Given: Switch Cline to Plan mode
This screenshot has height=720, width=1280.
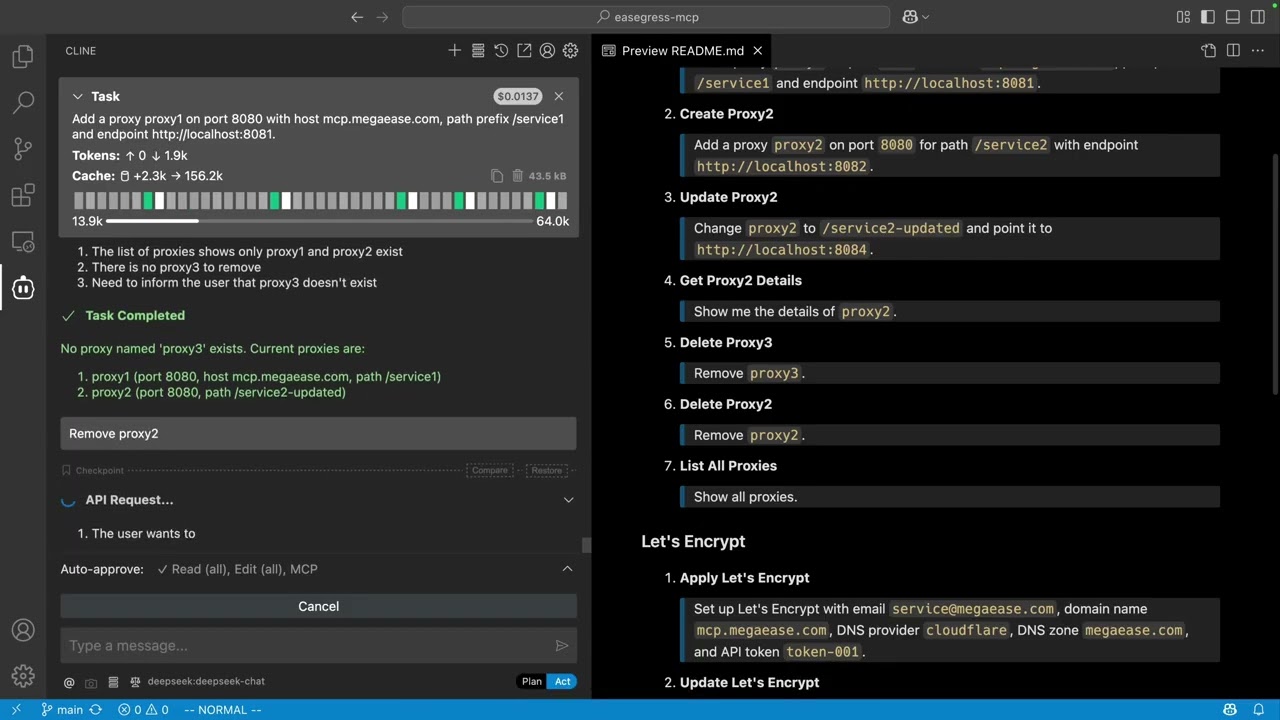Looking at the screenshot, I should coord(532,682).
